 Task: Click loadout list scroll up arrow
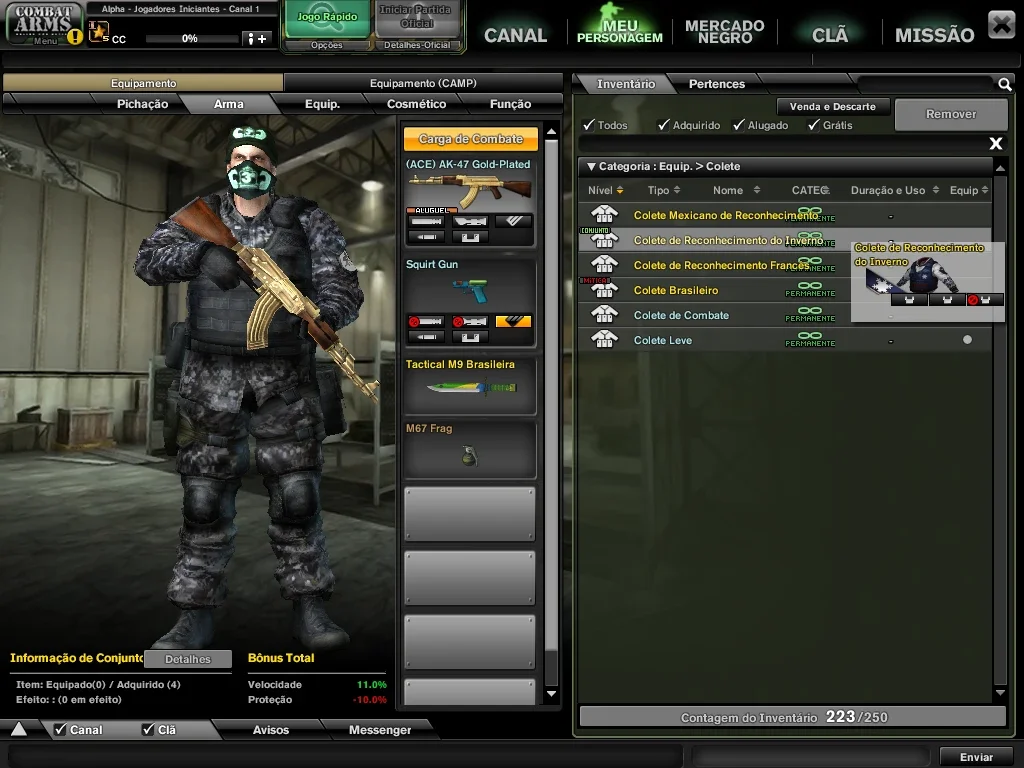pos(551,132)
